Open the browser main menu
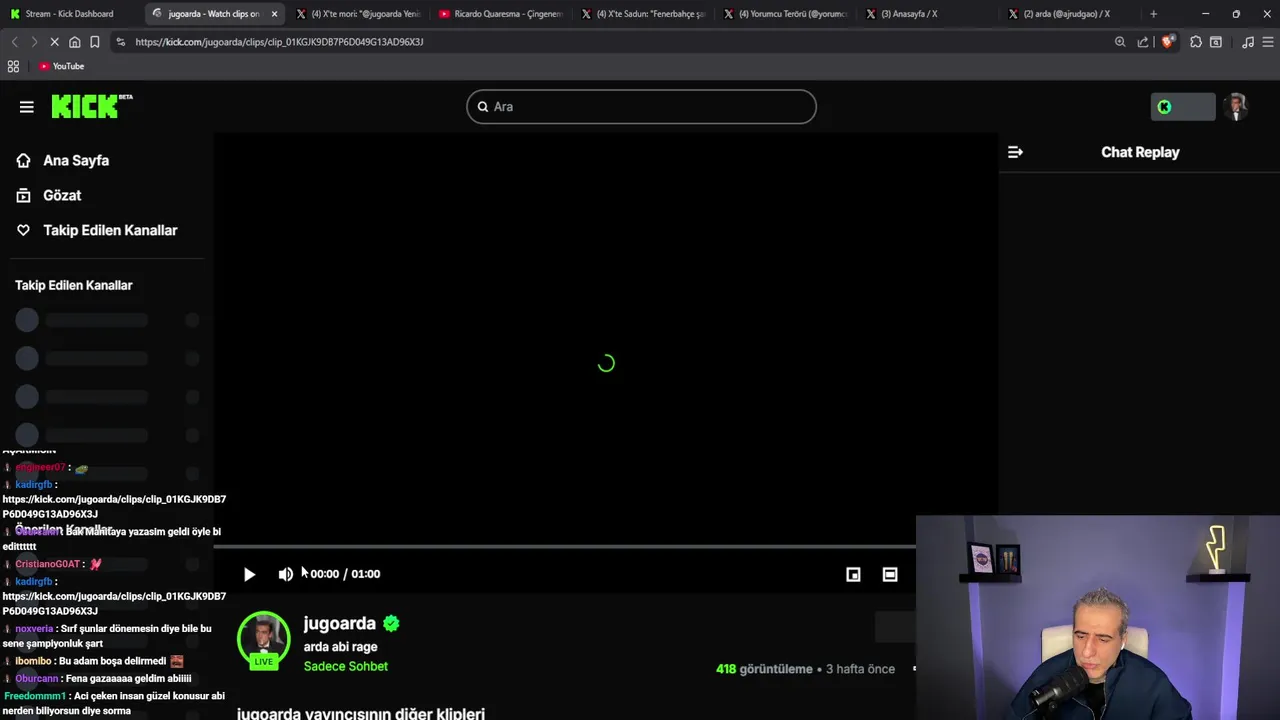This screenshot has width=1280, height=720. [1268, 42]
